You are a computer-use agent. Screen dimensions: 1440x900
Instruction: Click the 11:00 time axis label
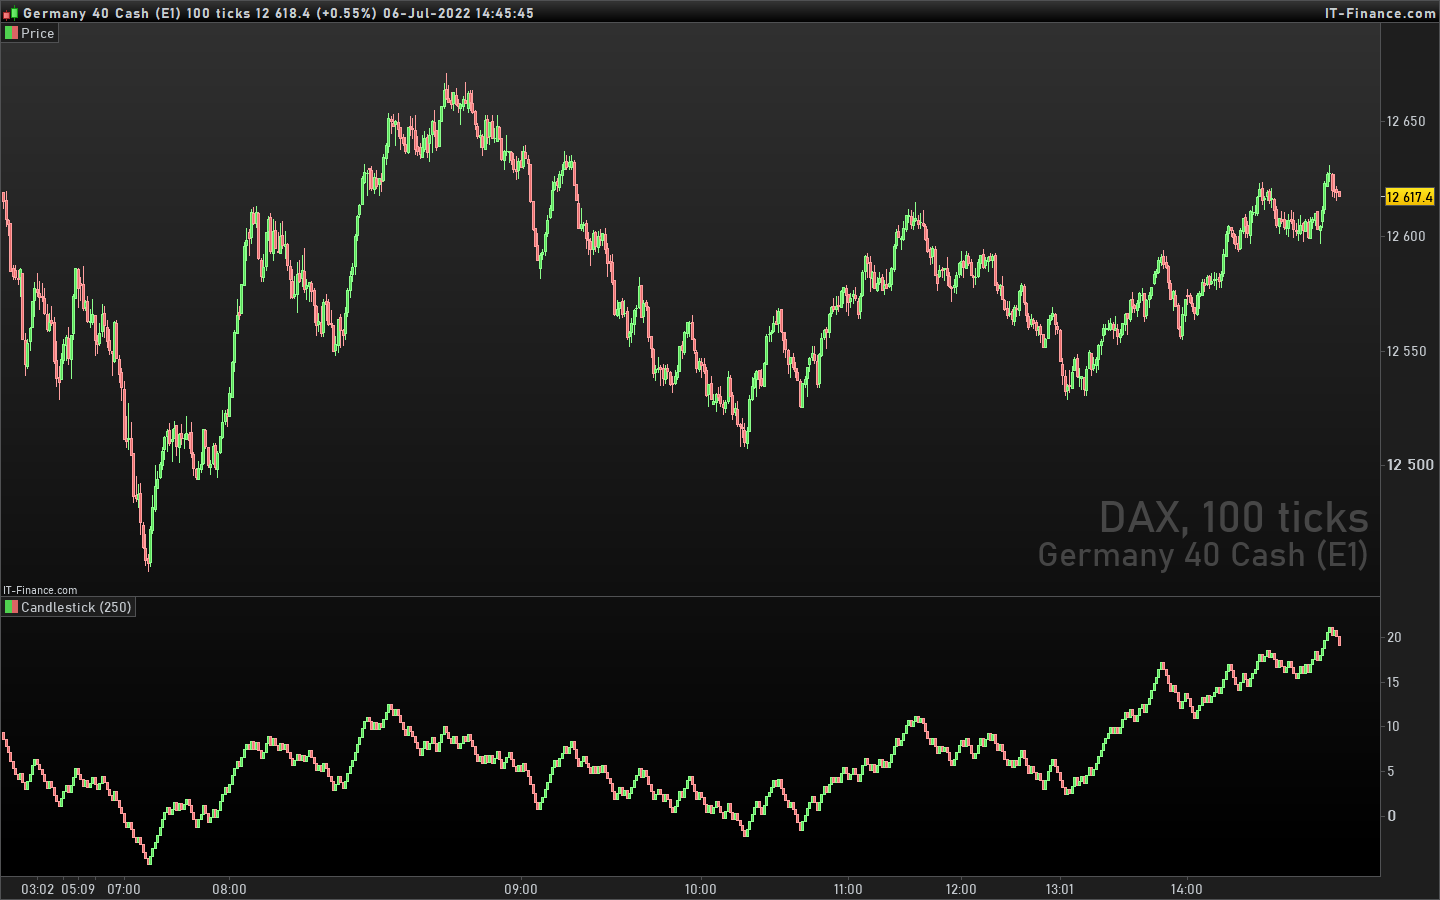point(848,889)
